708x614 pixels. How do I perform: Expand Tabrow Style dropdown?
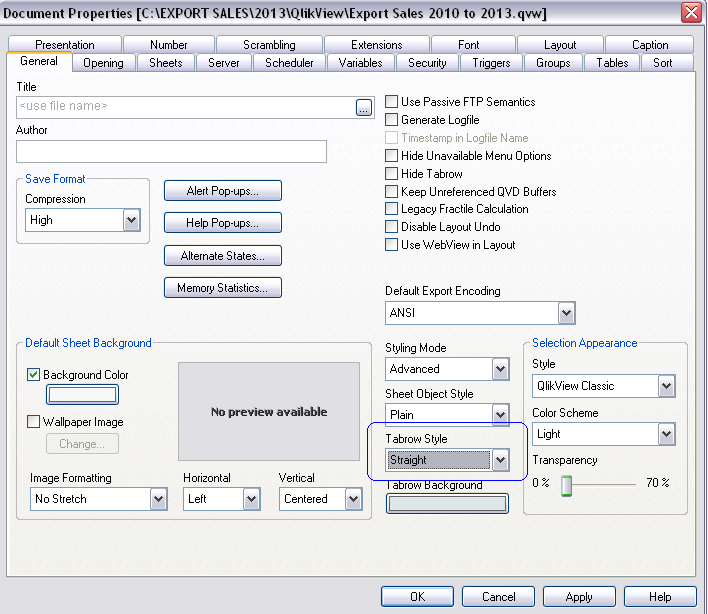[500, 460]
